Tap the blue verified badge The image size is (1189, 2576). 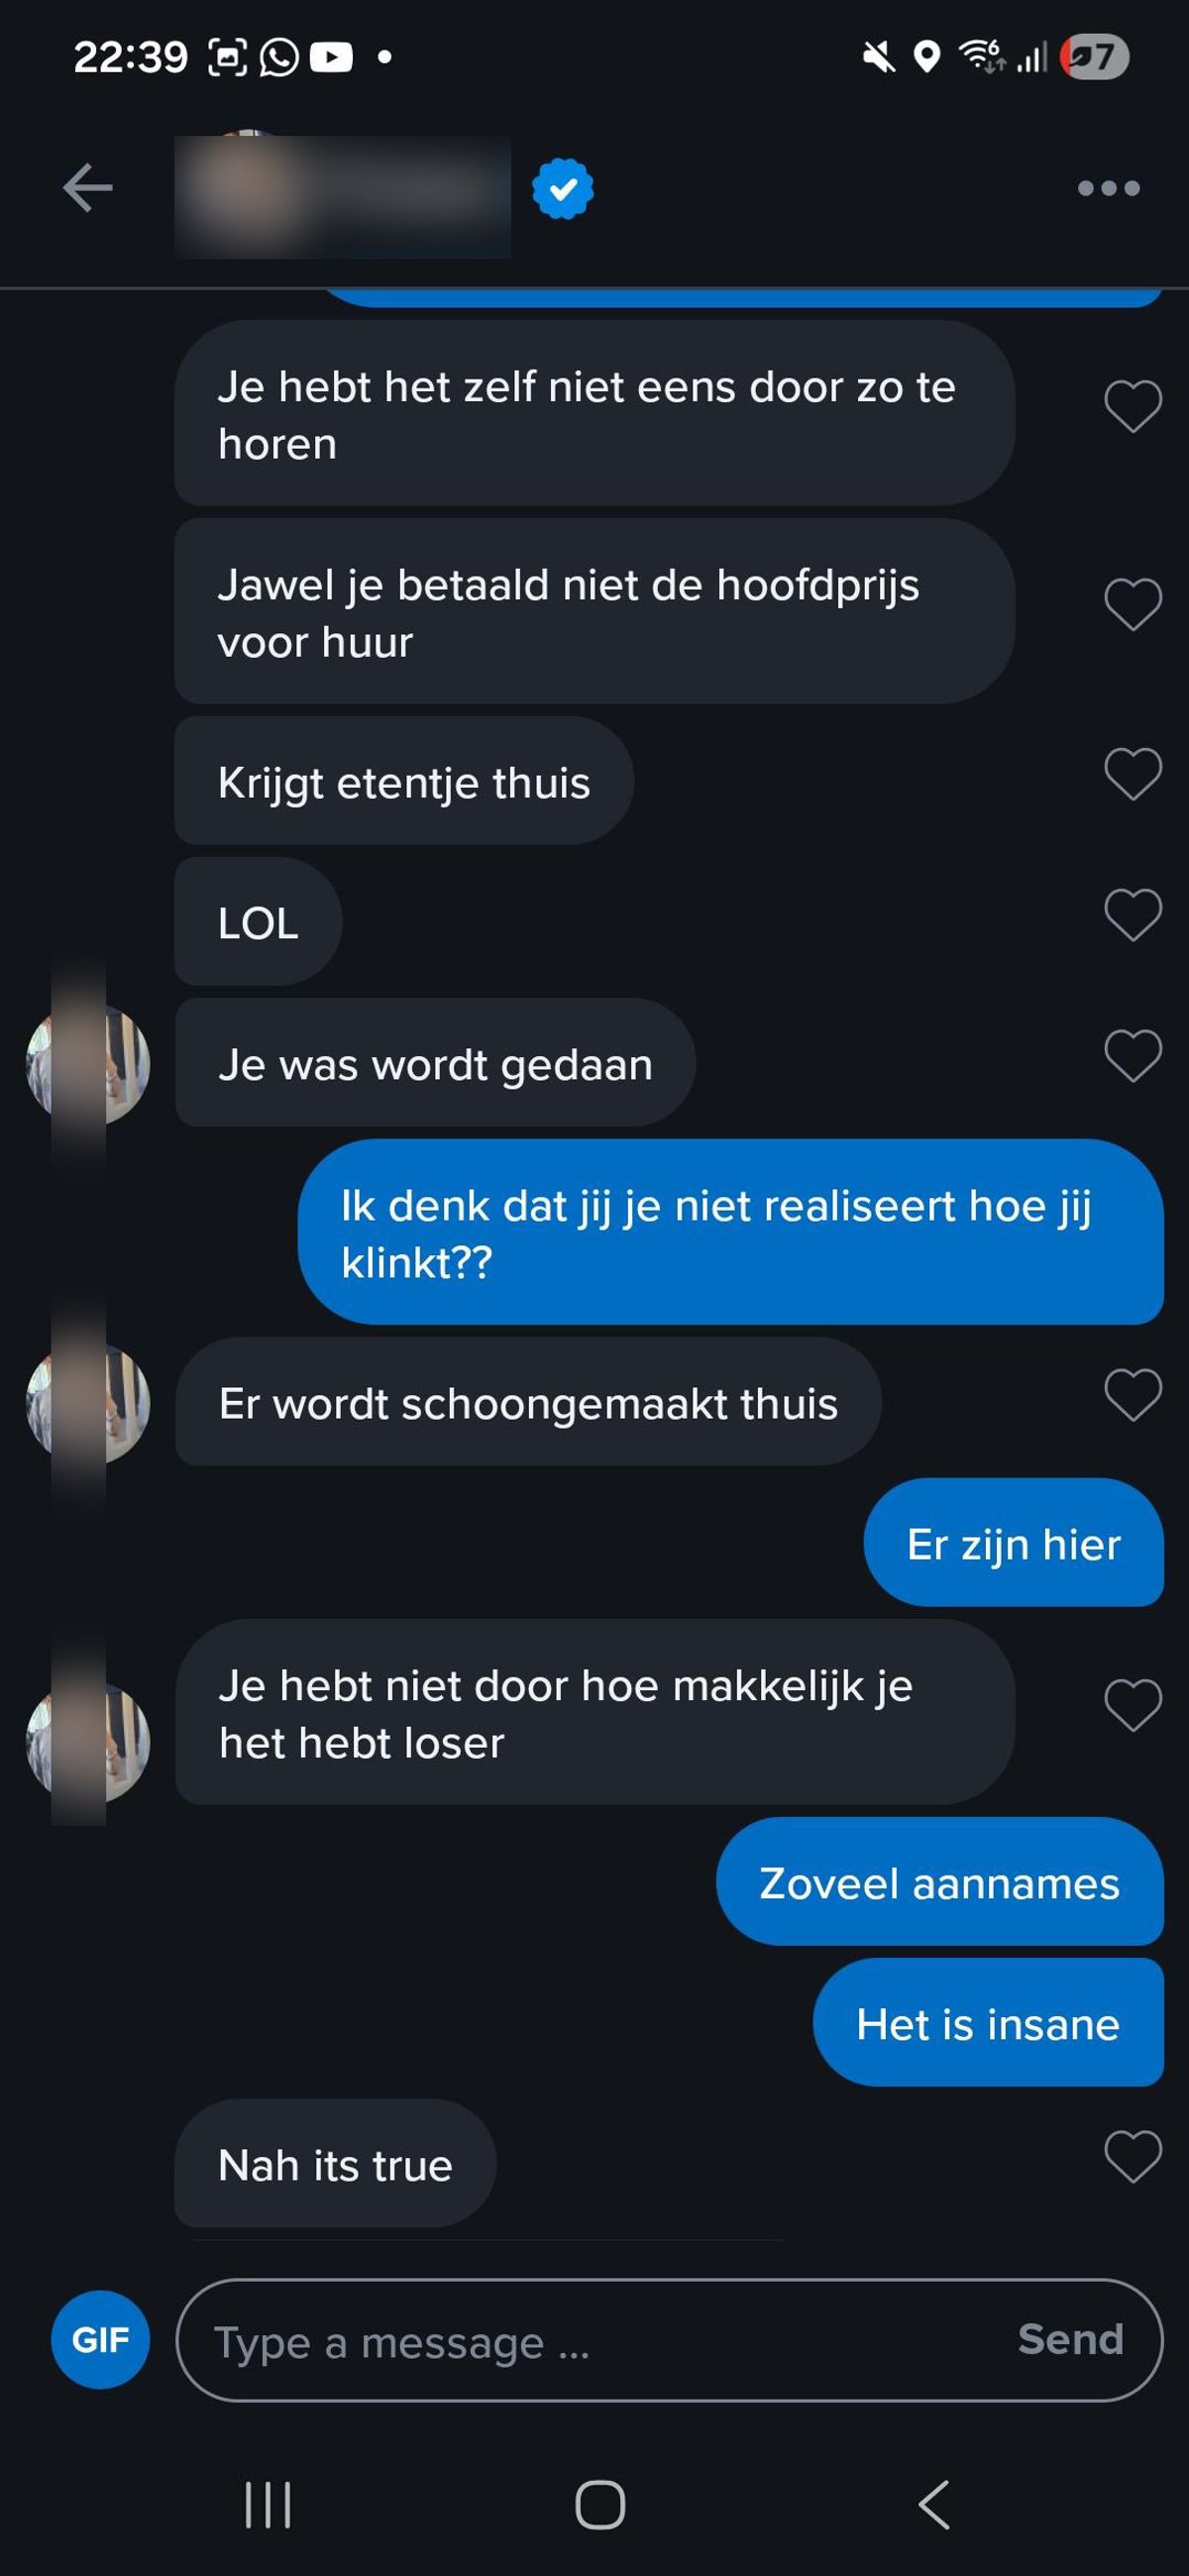coord(563,188)
